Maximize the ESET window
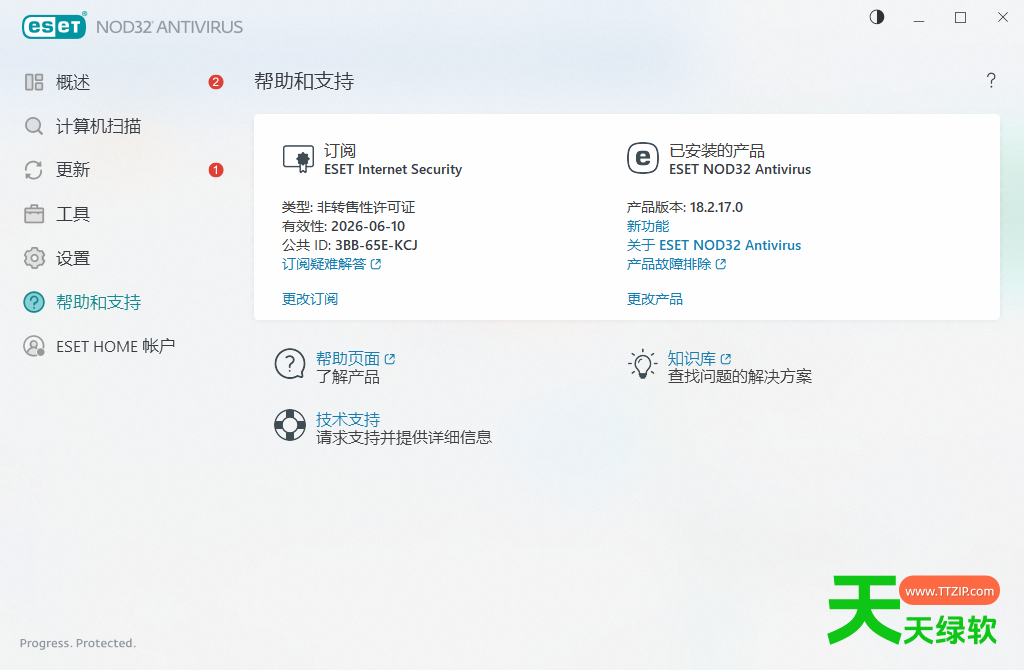The image size is (1024, 670). 960,18
